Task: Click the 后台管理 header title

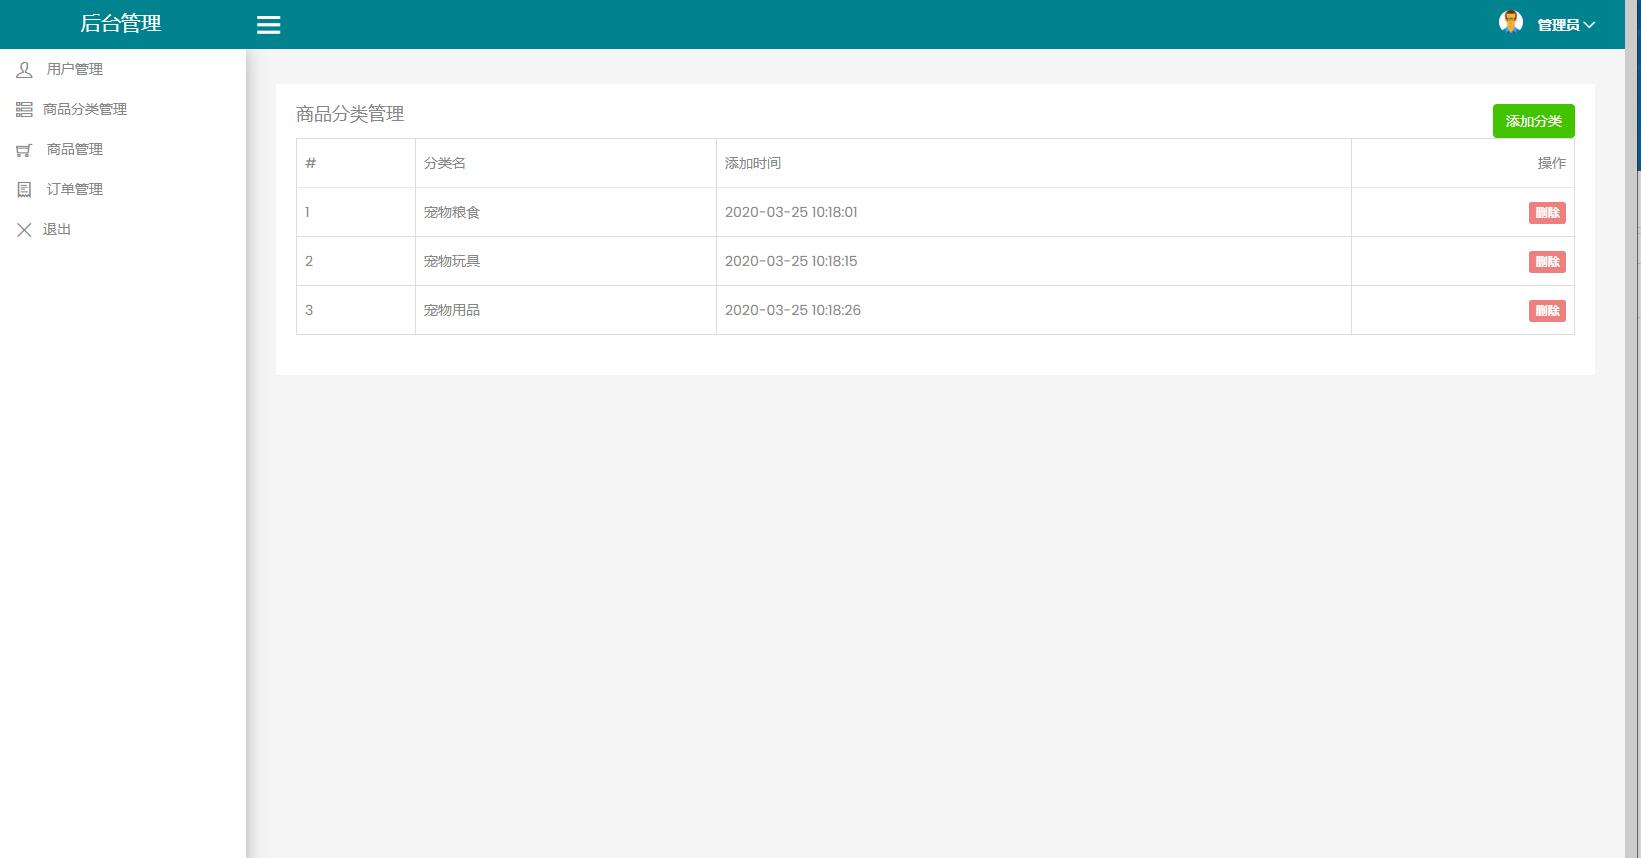Action: [121, 24]
